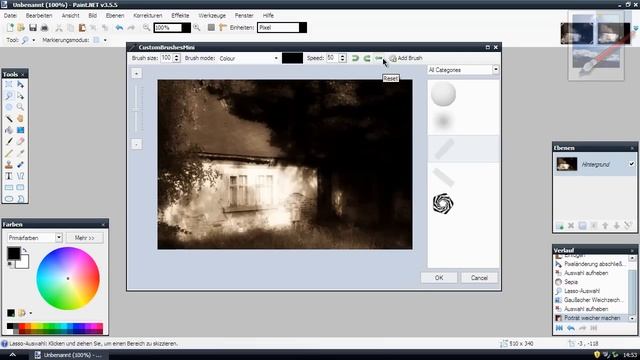Select the Magic Wand tool
The width and height of the screenshot is (640, 360).
pyautogui.click(x=9, y=119)
